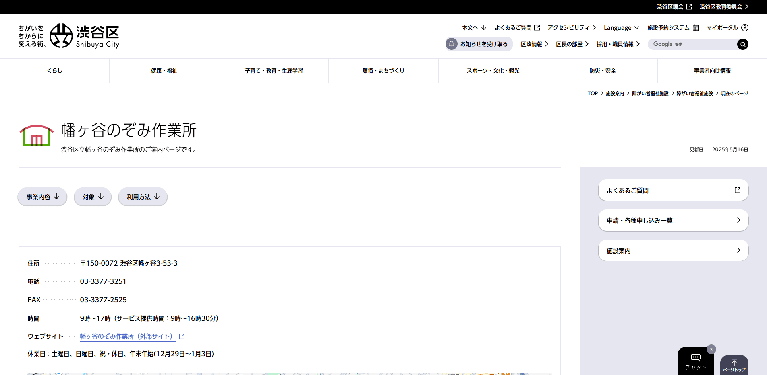Jump to page top arrow button
767x375 pixels.
pos(734,365)
